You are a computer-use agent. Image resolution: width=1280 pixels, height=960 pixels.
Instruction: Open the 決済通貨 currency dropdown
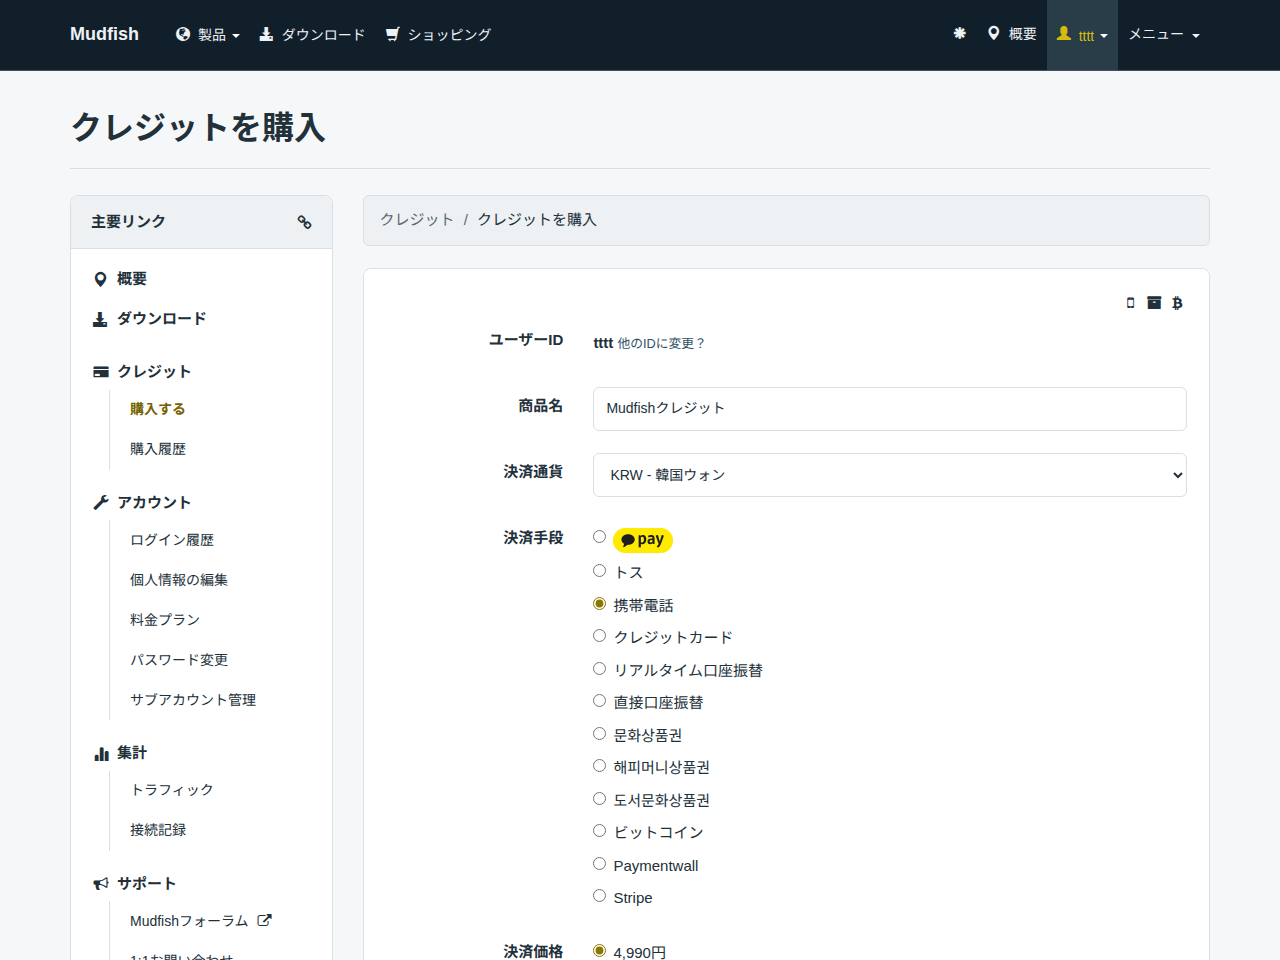(890, 475)
